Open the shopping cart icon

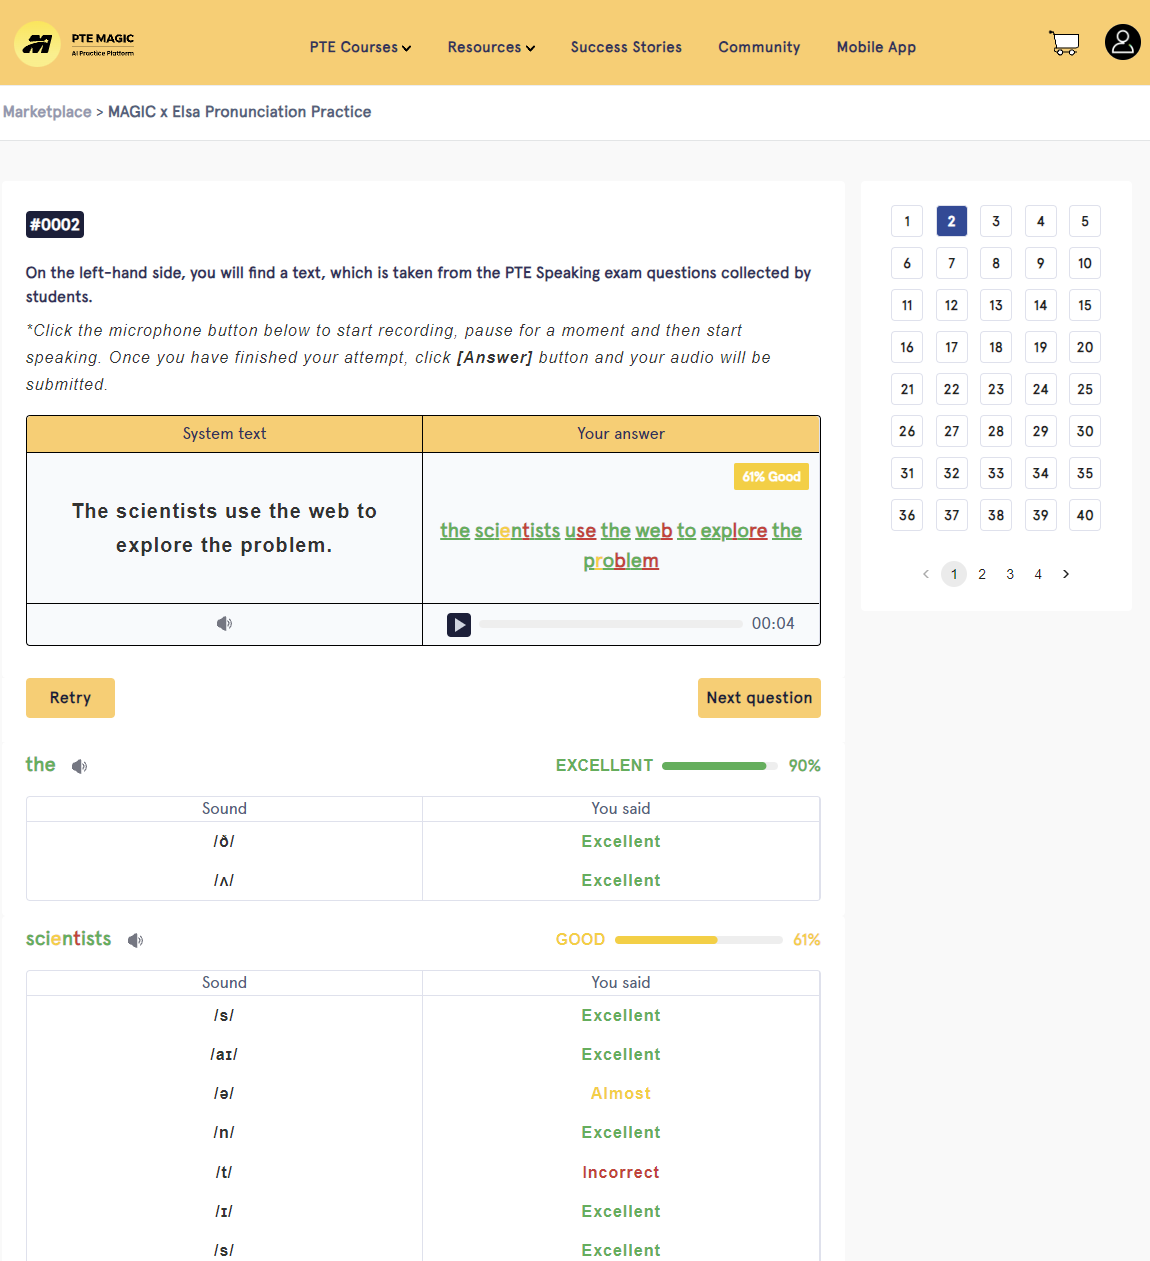click(1064, 43)
